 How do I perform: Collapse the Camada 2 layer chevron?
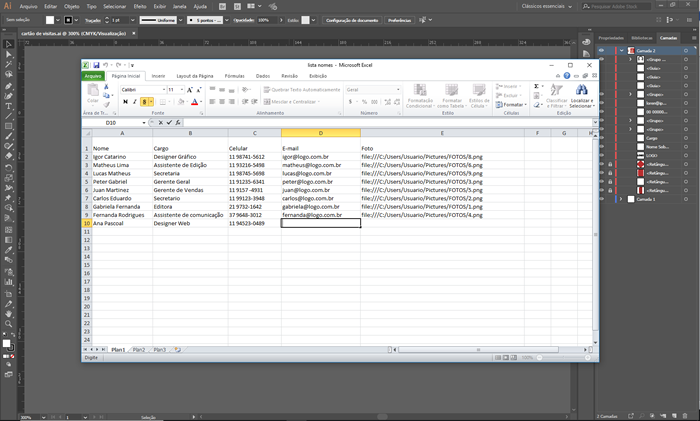621,50
